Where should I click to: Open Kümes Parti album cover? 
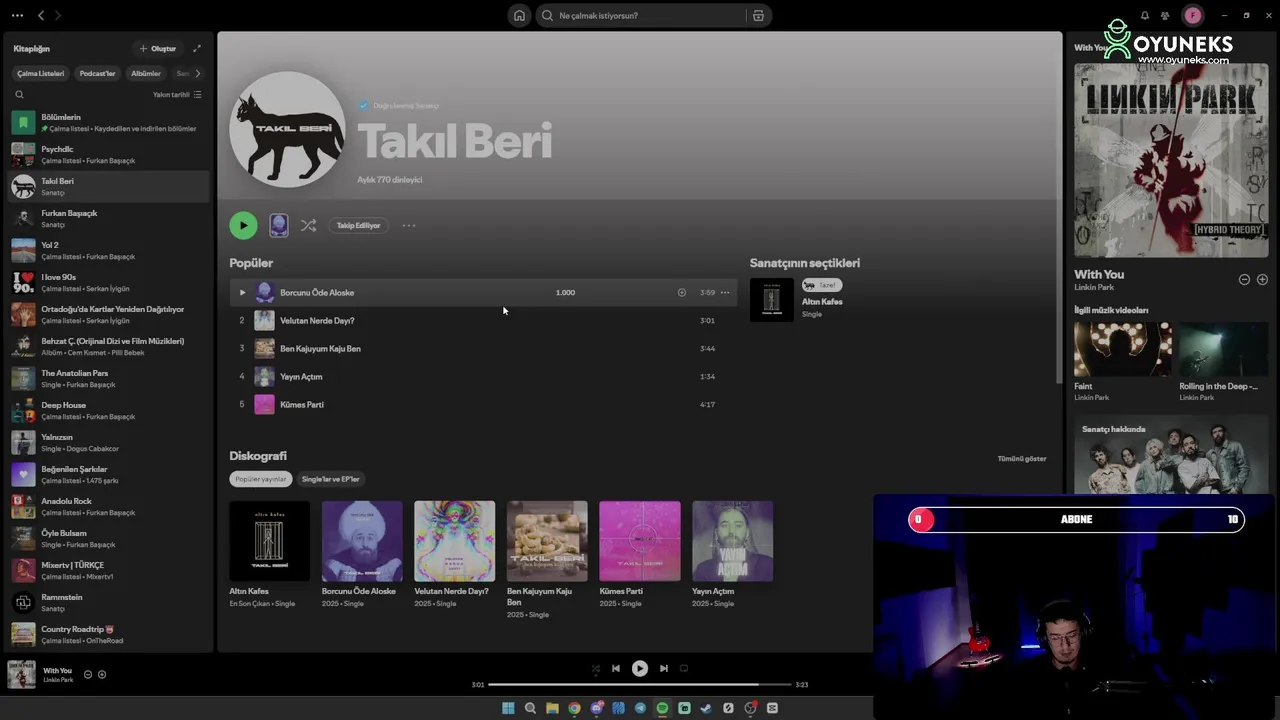point(640,541)
